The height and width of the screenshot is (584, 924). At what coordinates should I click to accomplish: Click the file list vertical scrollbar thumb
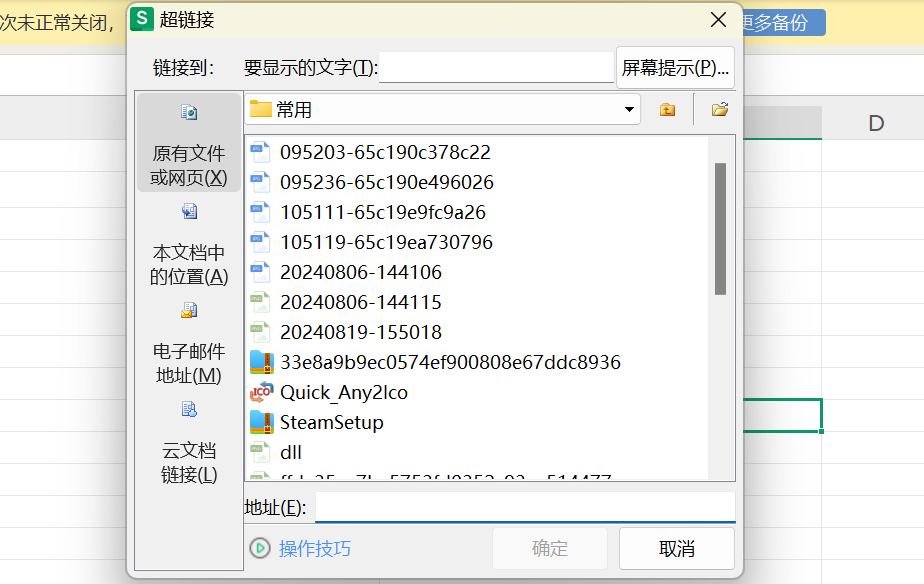tap(720, 229)
